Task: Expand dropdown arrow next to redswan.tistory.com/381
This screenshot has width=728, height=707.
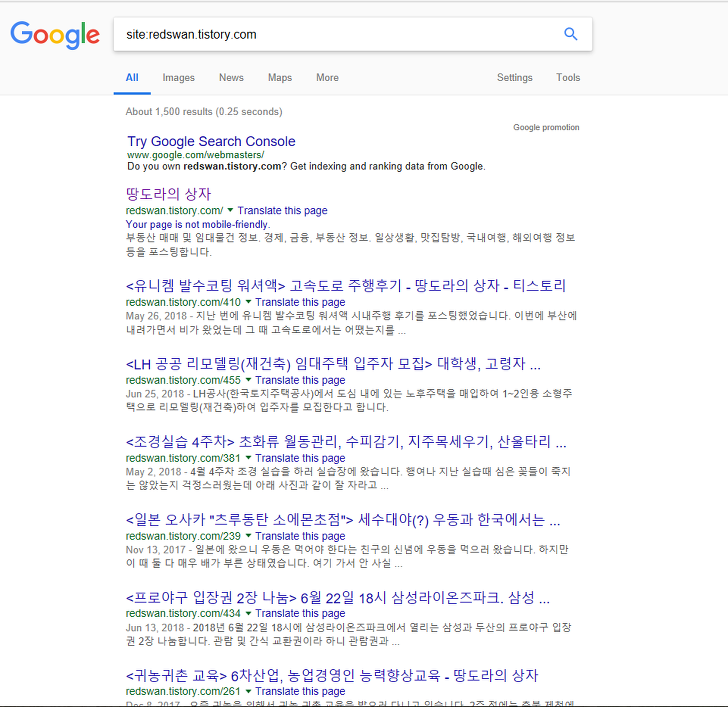Action: 248,458
